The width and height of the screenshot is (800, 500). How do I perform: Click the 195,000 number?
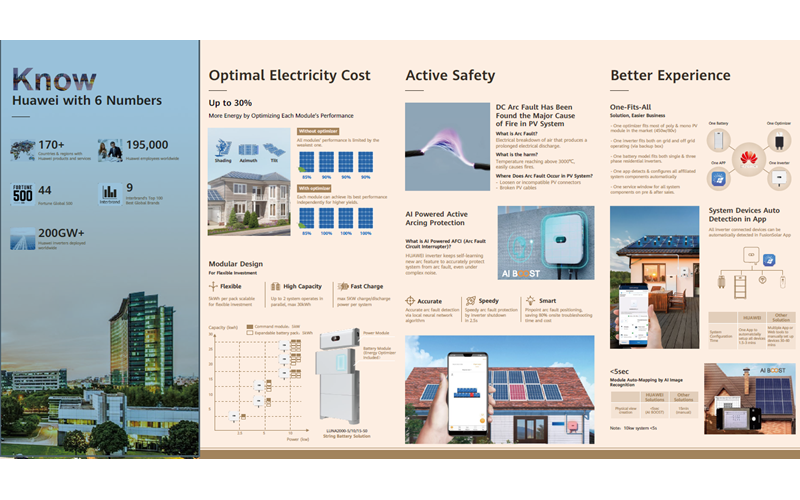click(147, 145)
